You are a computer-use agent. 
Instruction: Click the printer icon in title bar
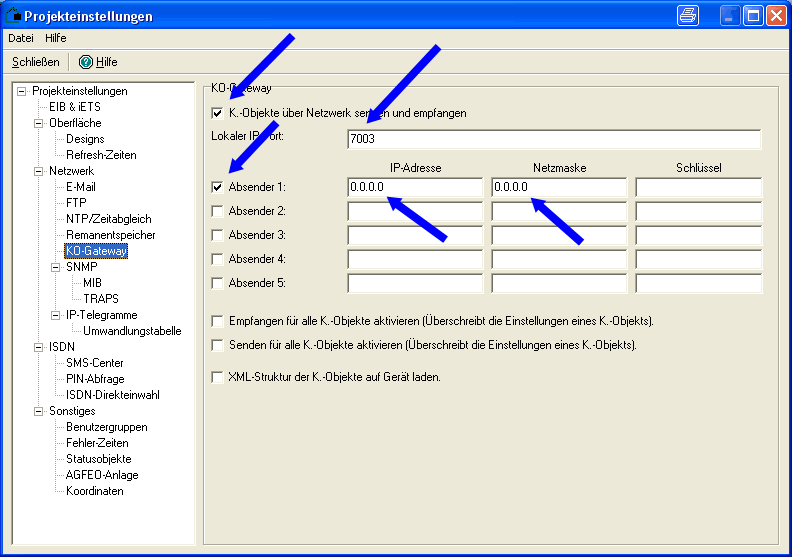click(x=688, y=15)
